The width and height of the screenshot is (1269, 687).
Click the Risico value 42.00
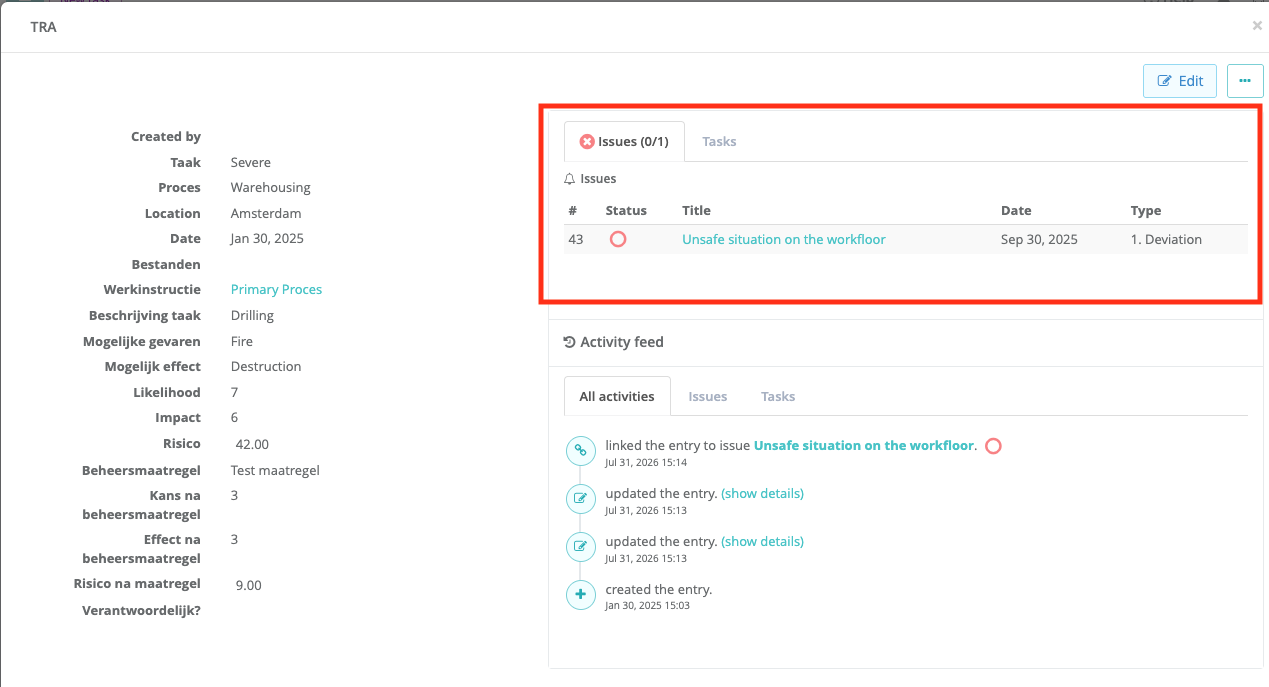tap(252, 444)
